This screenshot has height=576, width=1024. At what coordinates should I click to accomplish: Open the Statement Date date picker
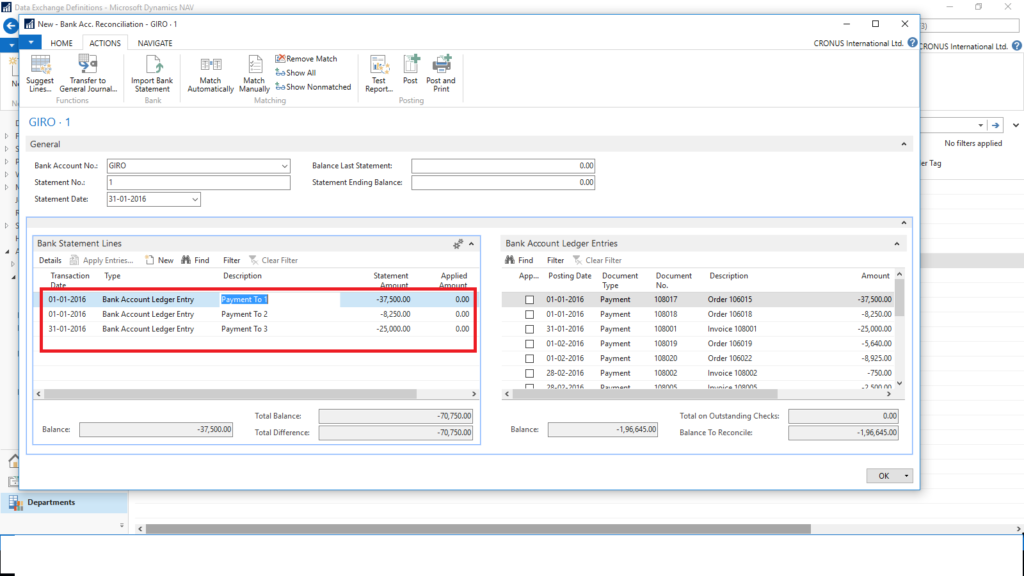(x=192, y=199)
